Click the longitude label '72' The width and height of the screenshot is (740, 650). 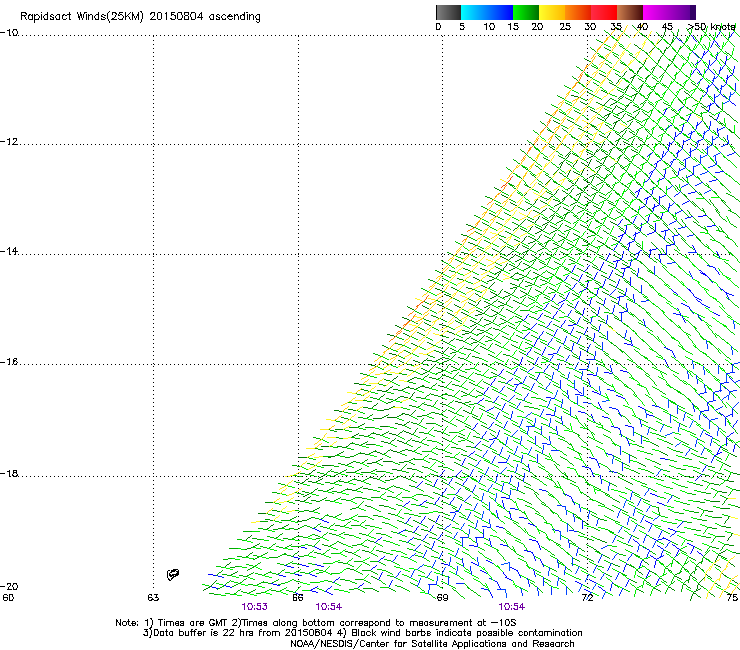click(x=587, y=598)
